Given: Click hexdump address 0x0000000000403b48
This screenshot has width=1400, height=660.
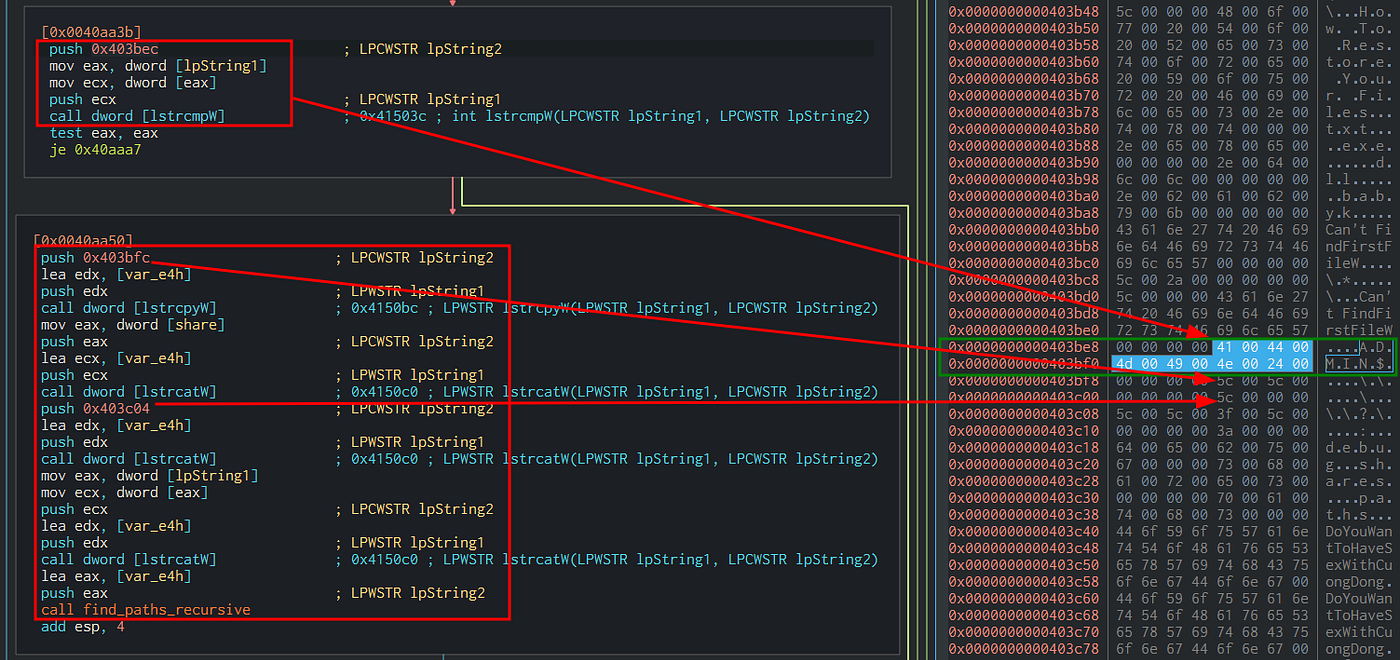Looking at the screenshot, I should point(1023,12).
